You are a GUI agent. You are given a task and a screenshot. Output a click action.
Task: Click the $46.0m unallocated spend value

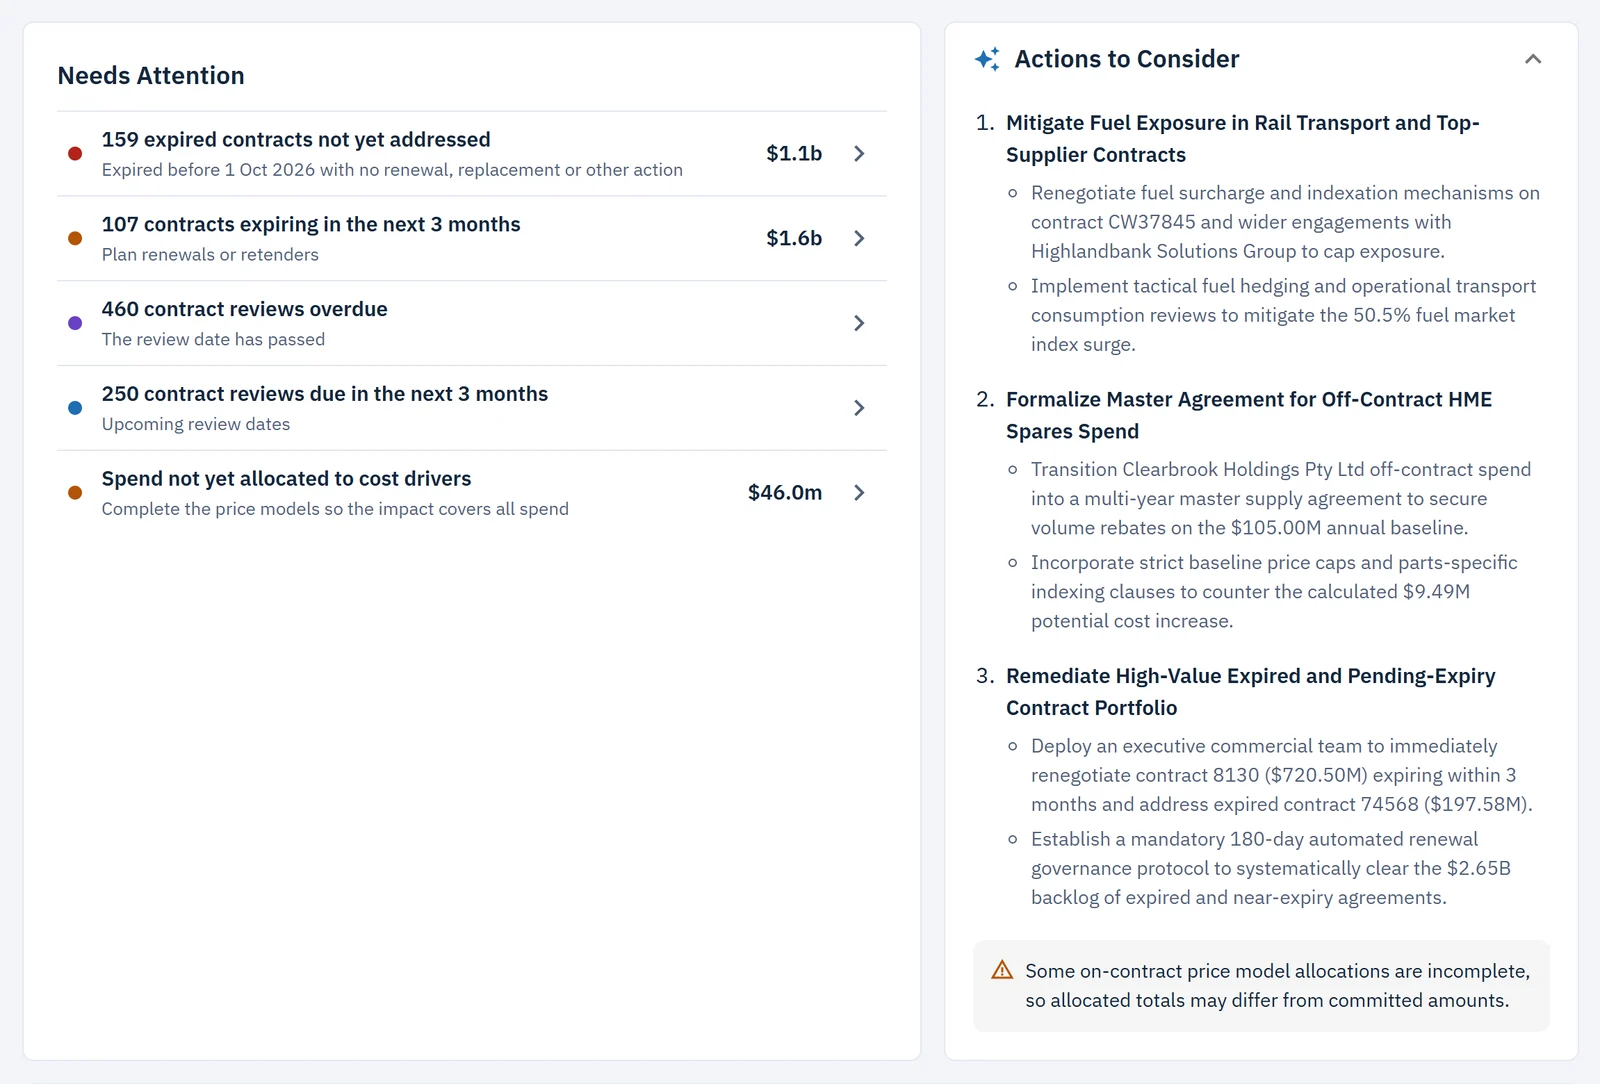785,493
